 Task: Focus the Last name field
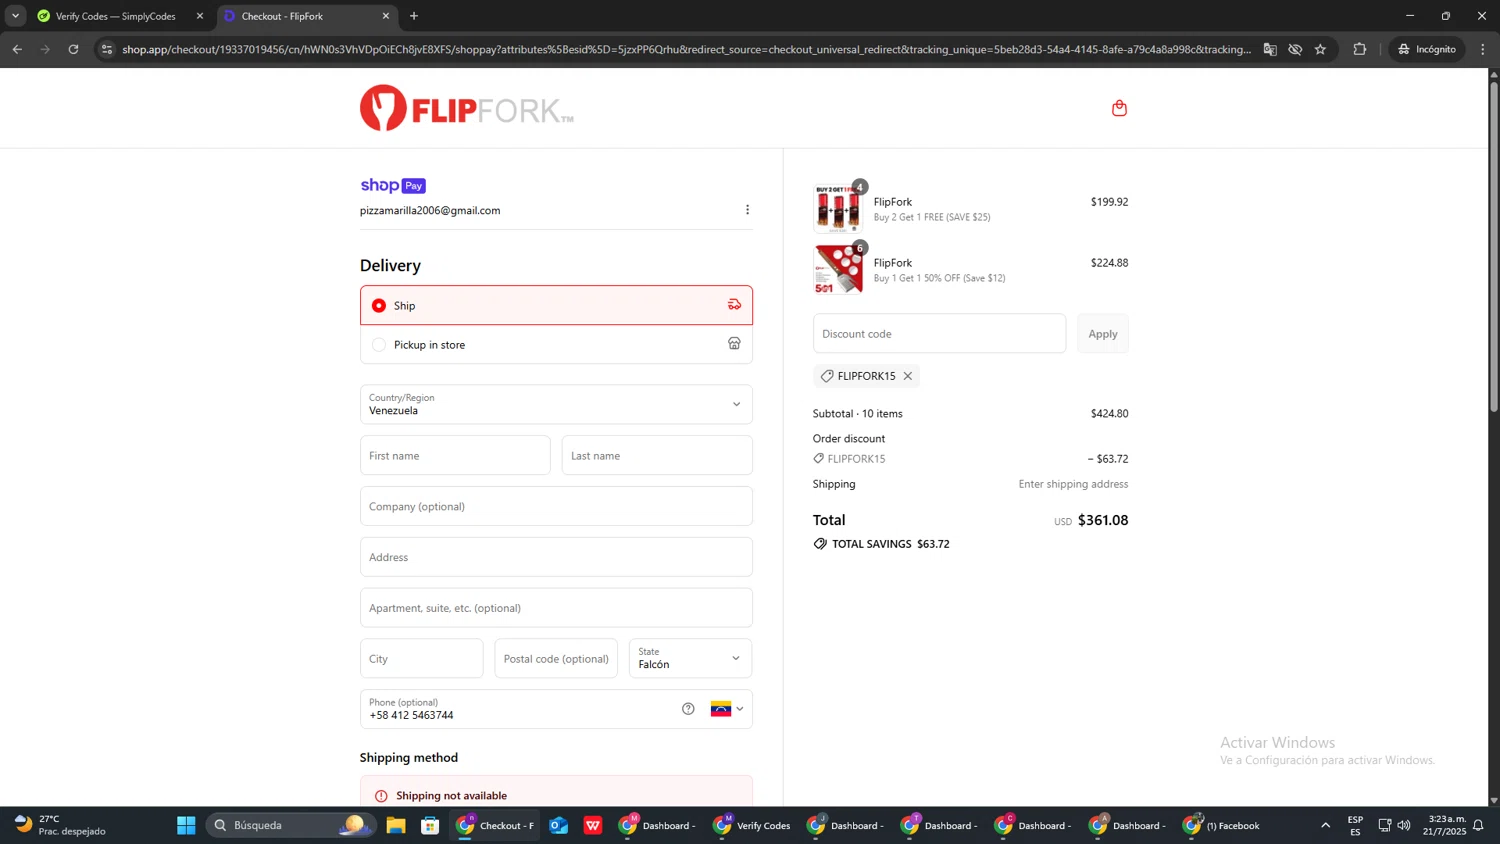click(657, 455)
